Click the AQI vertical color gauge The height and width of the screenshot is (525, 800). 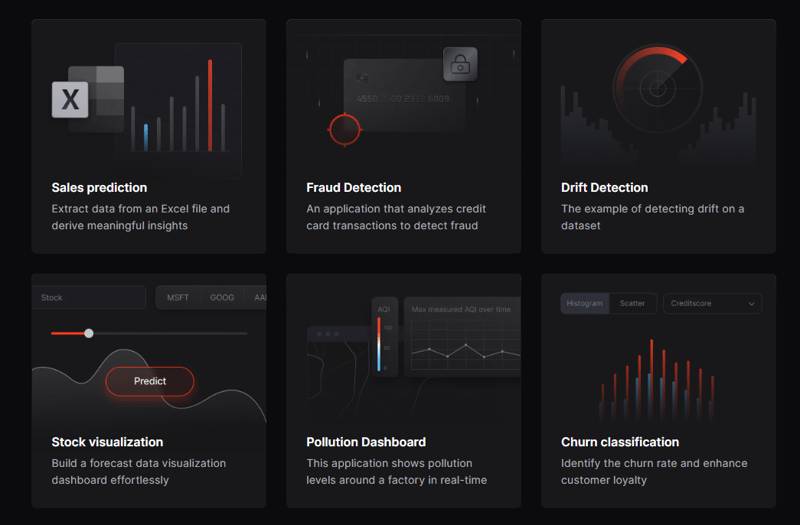coord(379,344)
